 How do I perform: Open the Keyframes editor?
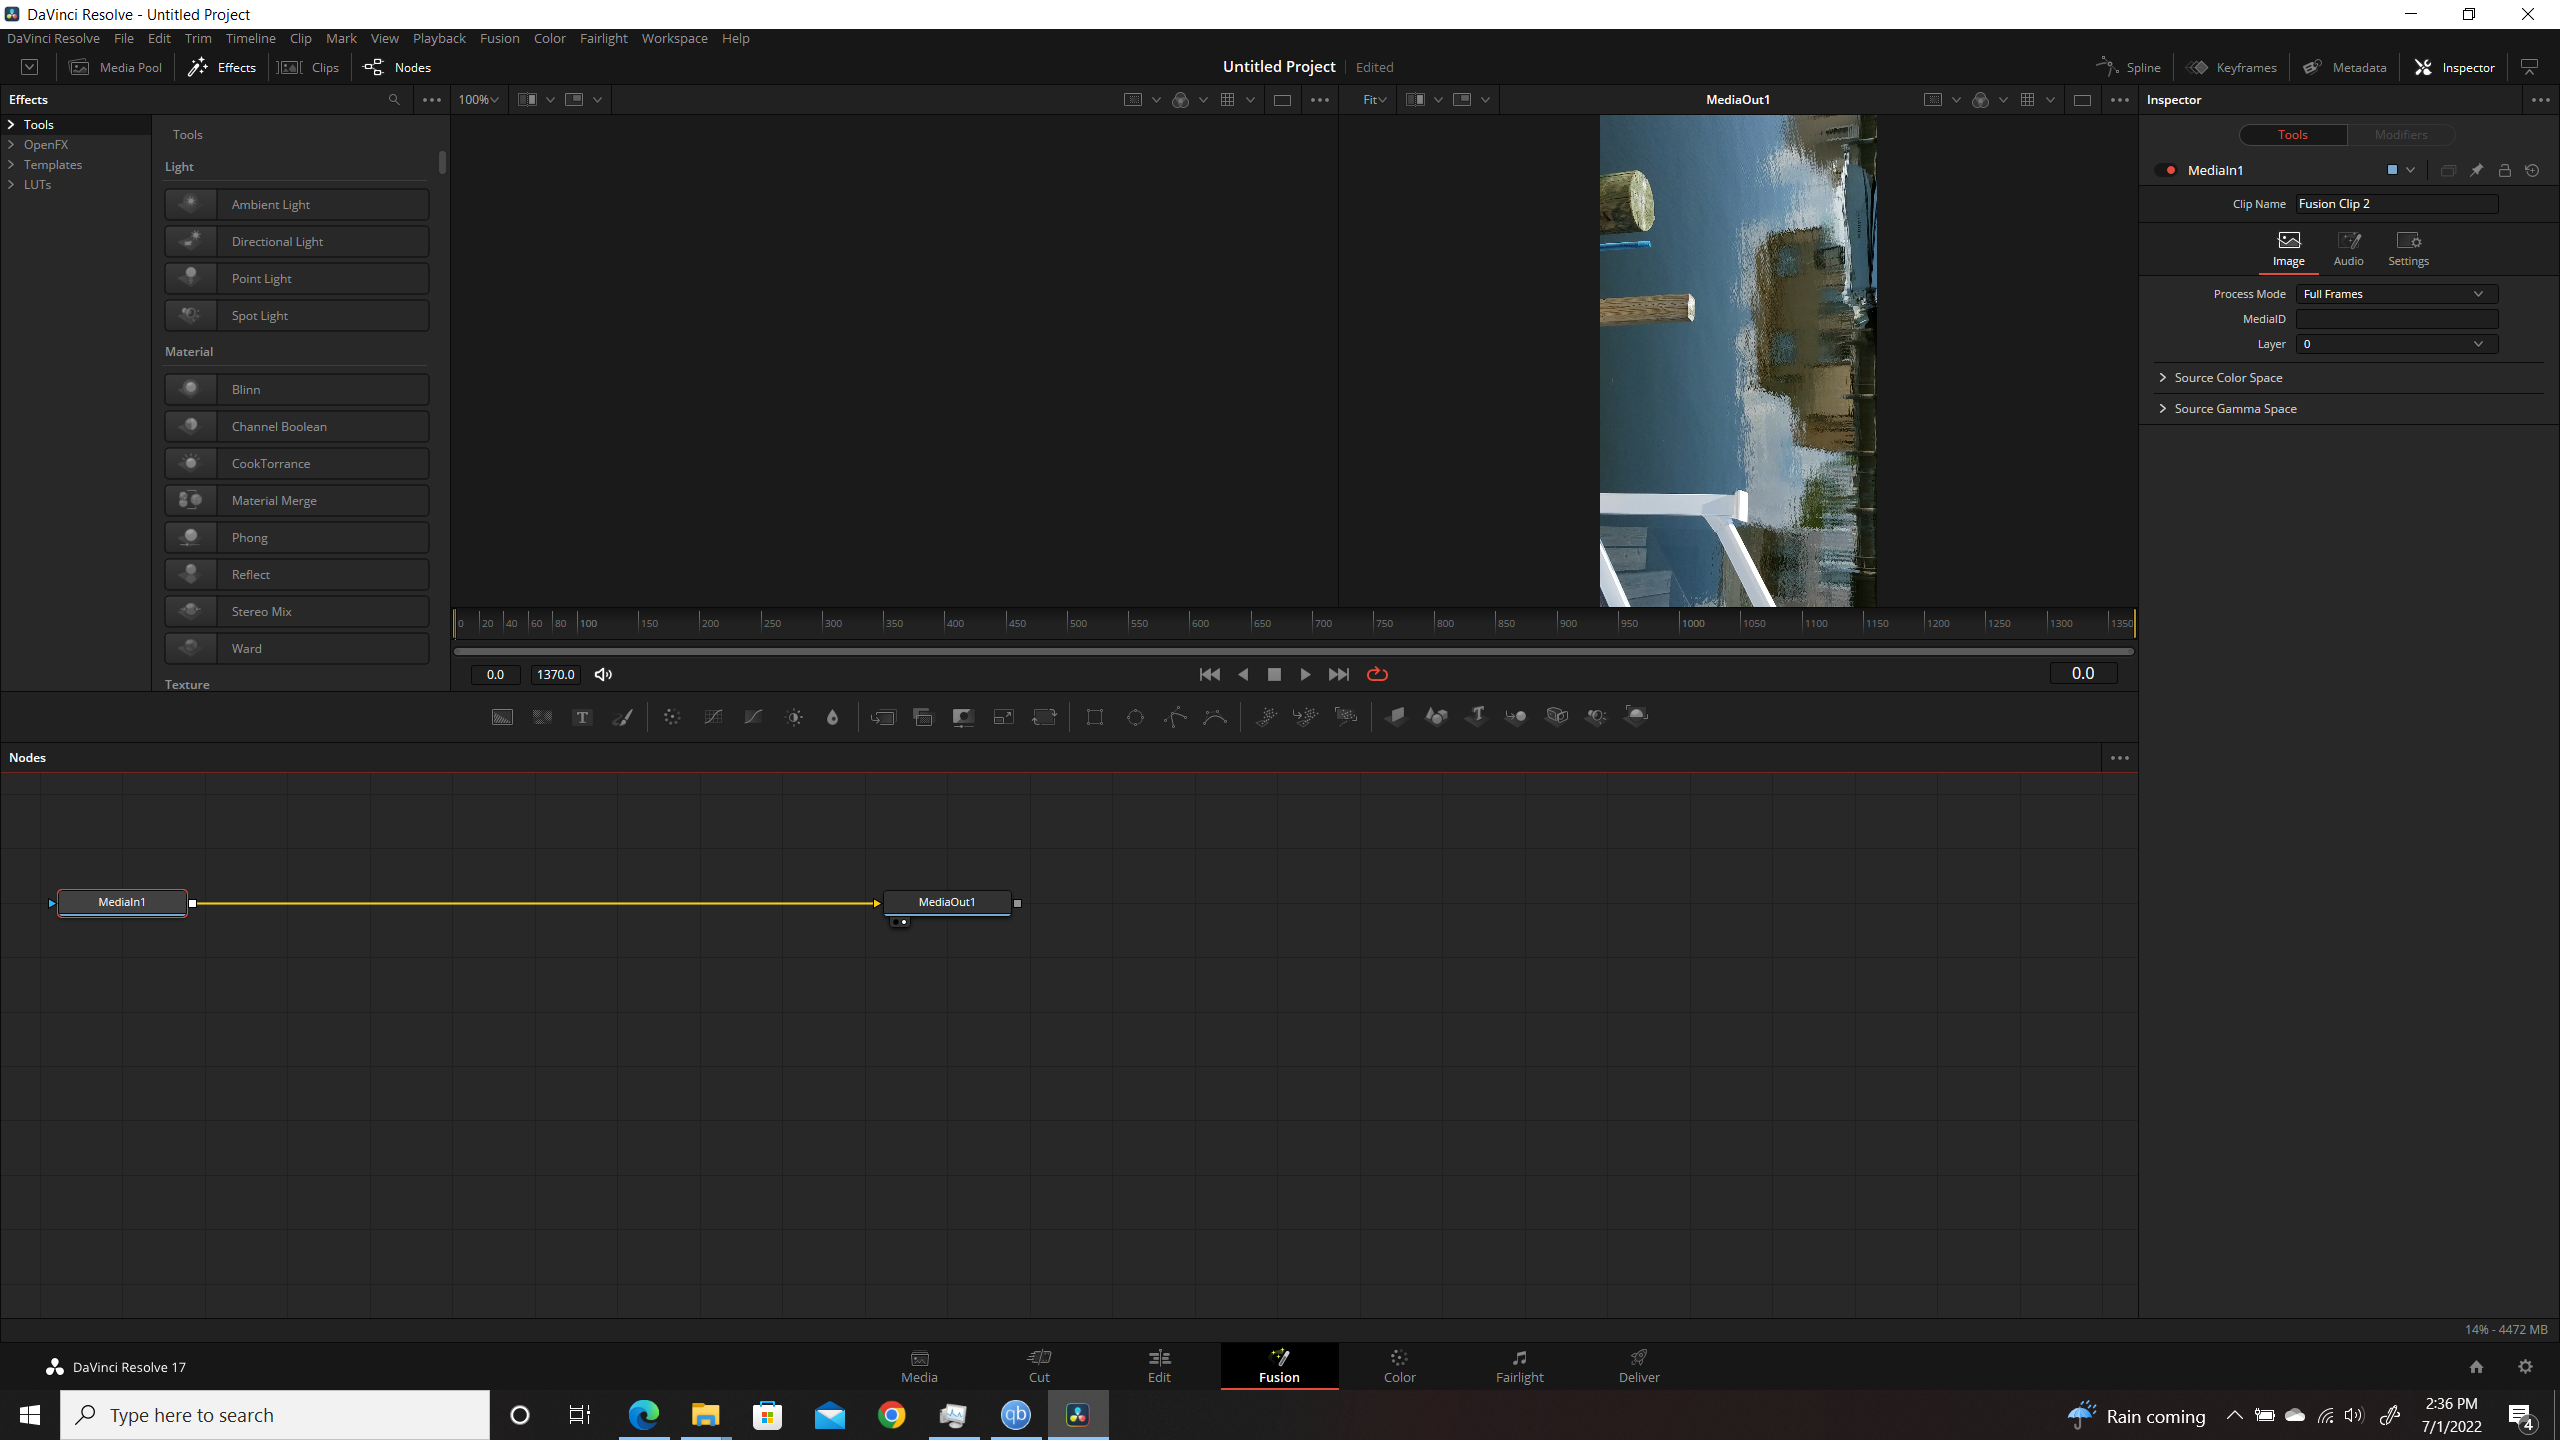point(2232,68)
